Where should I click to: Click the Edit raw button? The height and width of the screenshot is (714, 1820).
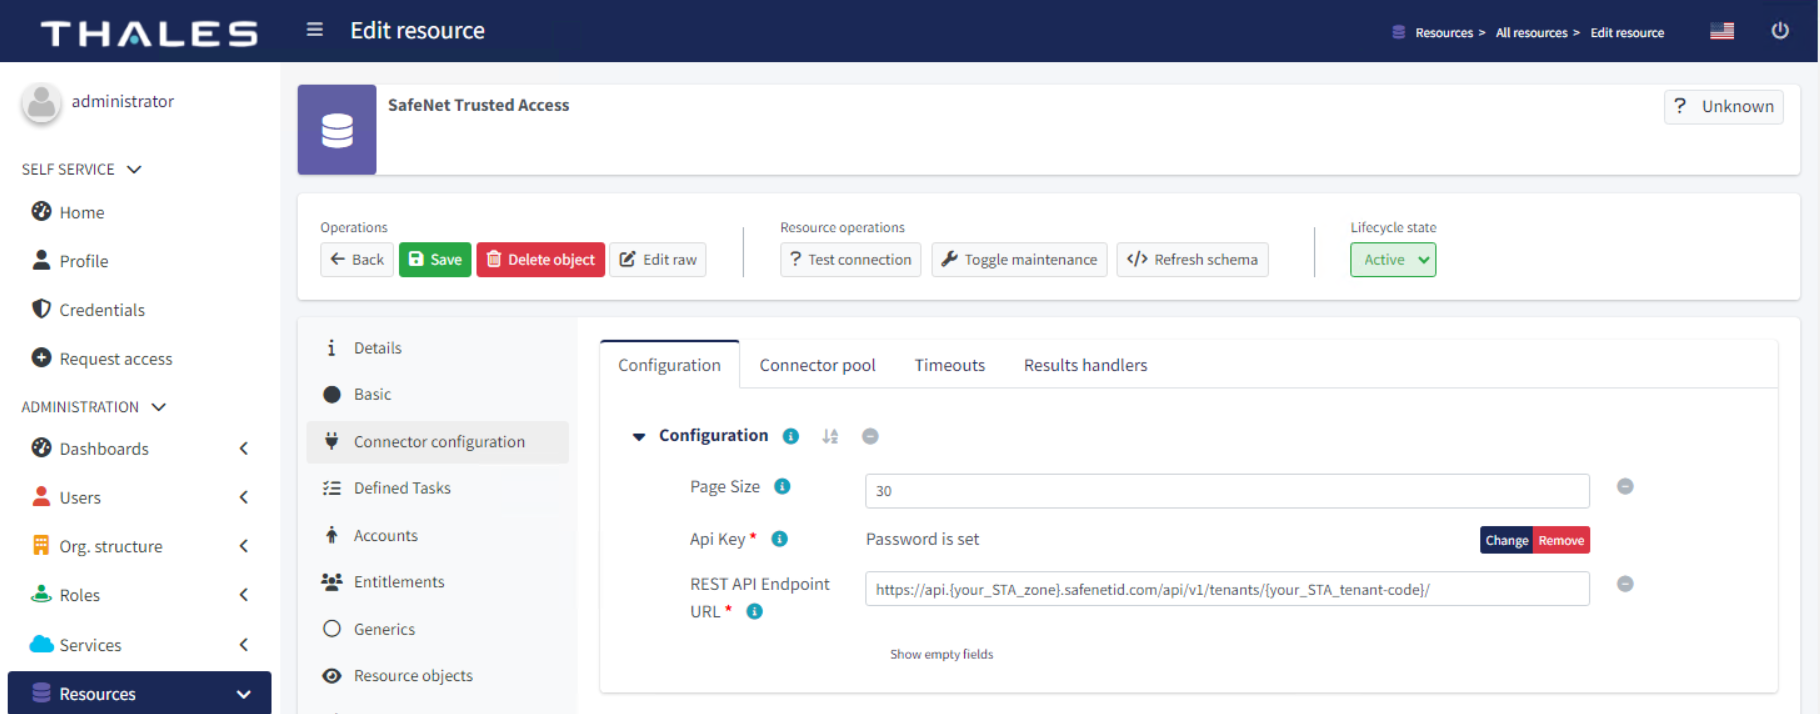pyautogui.click(x=658, y=260)
